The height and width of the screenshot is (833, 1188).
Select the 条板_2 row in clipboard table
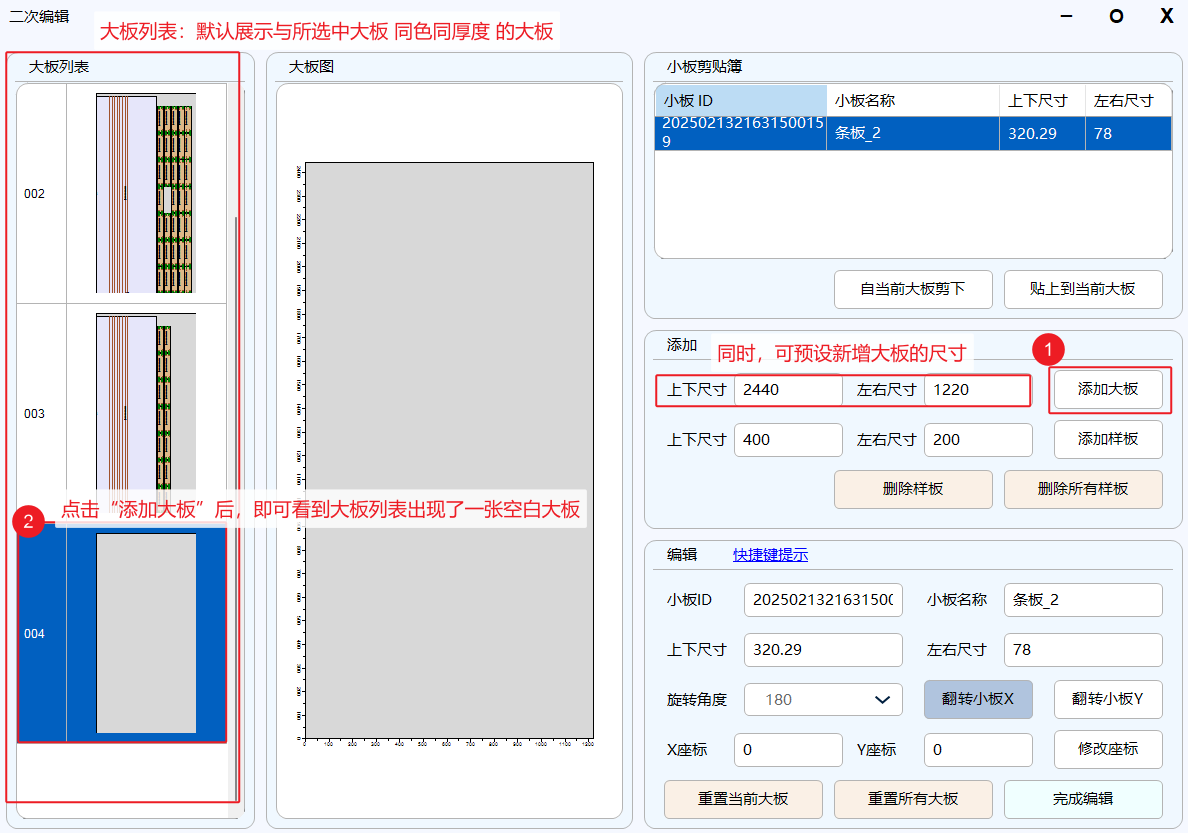pos(912,133)
